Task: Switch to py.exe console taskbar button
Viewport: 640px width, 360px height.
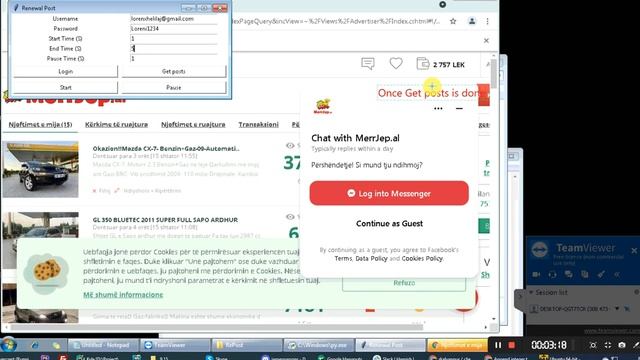Action: [x=318, y=345]
